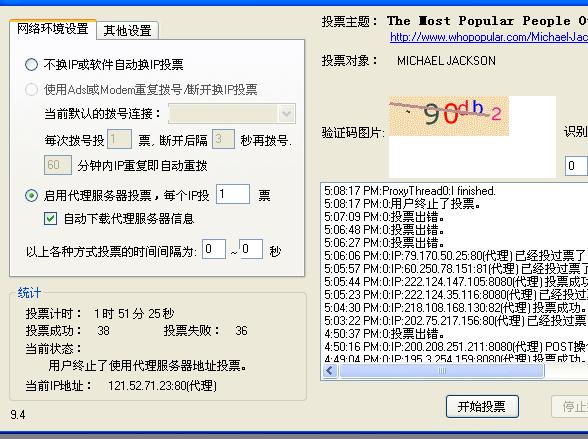588x439 pixels.
Task: Open the whopopular.com Michael Jackson link
Action: 489,37
